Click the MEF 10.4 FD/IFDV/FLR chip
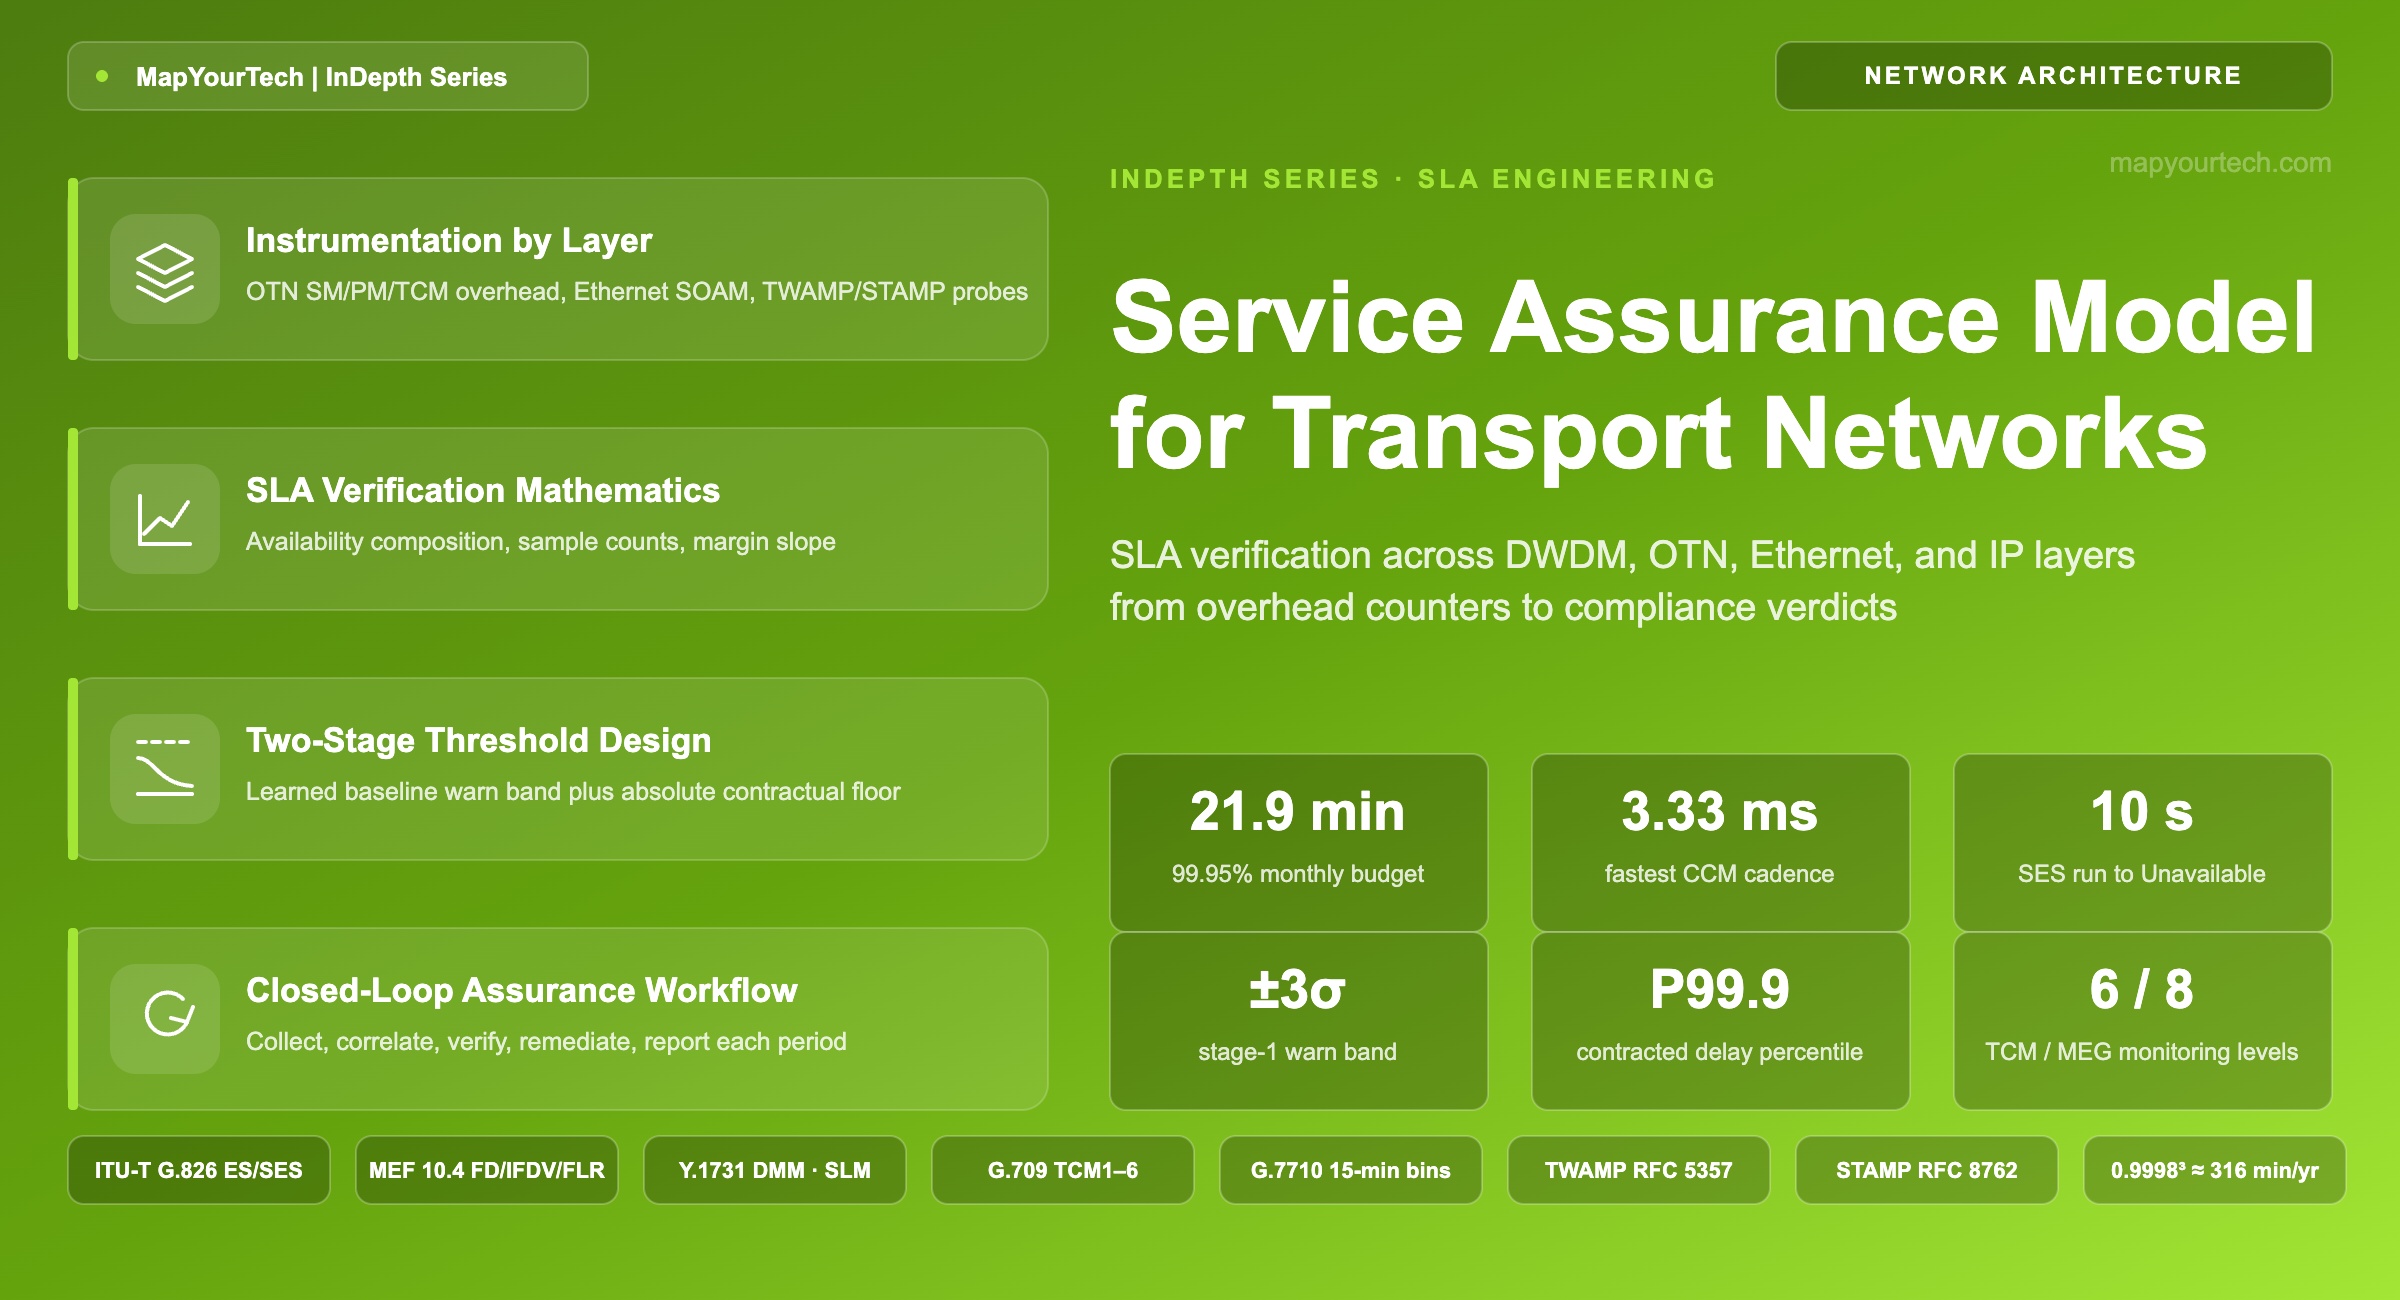The height and width of the screenshot is (1300, 2400). click(x=487, y=1170)
